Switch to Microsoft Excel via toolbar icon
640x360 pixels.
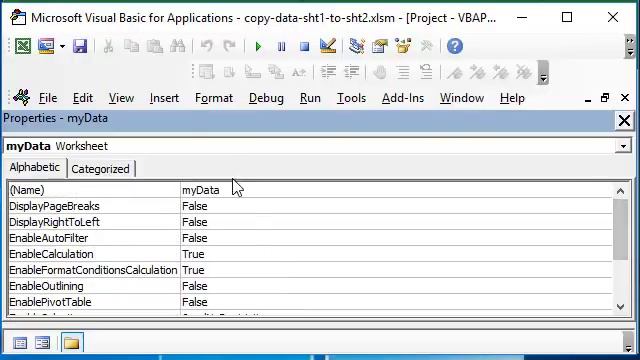[x=23, y=46]
